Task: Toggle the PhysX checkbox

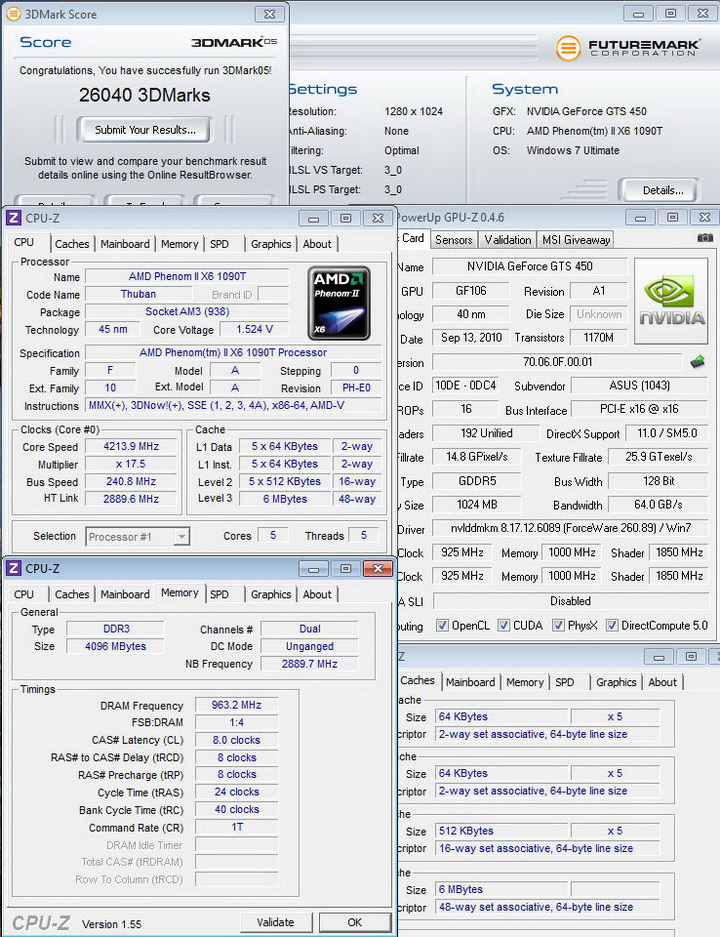Action: (x=558, y=625)
